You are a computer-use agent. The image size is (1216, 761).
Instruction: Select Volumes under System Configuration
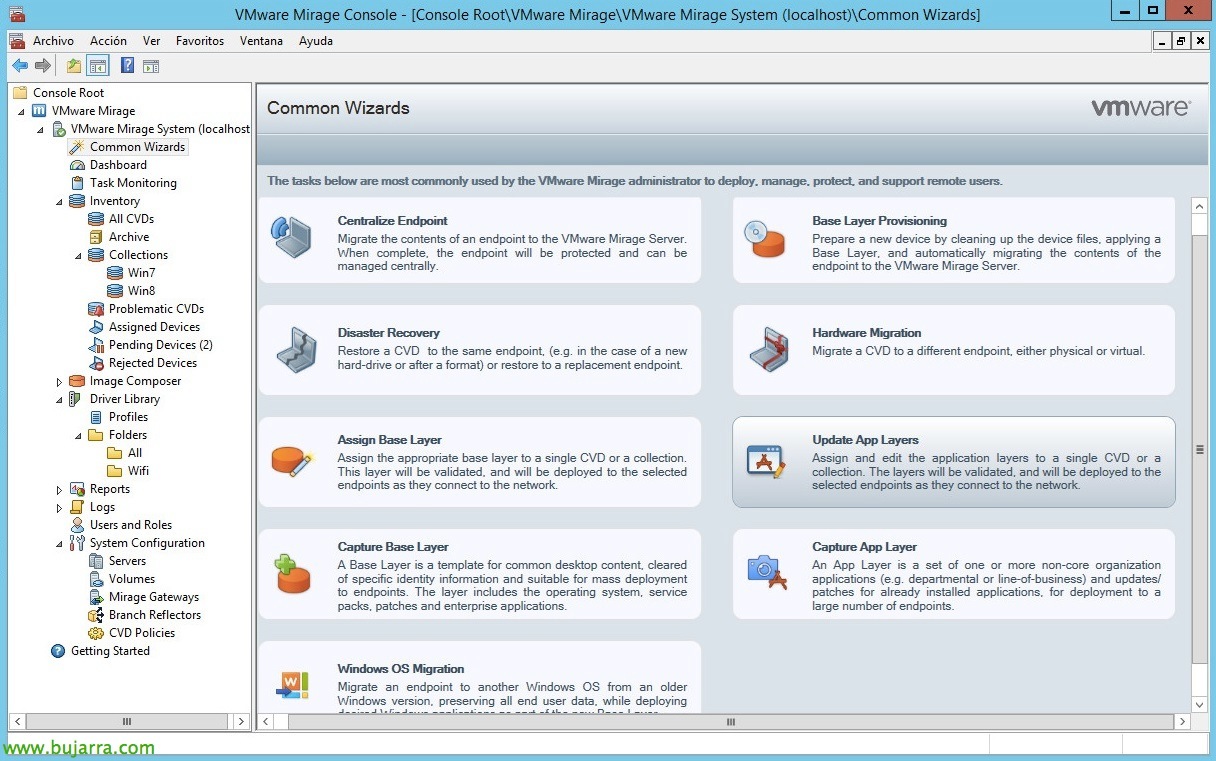(x=132, y=579)
